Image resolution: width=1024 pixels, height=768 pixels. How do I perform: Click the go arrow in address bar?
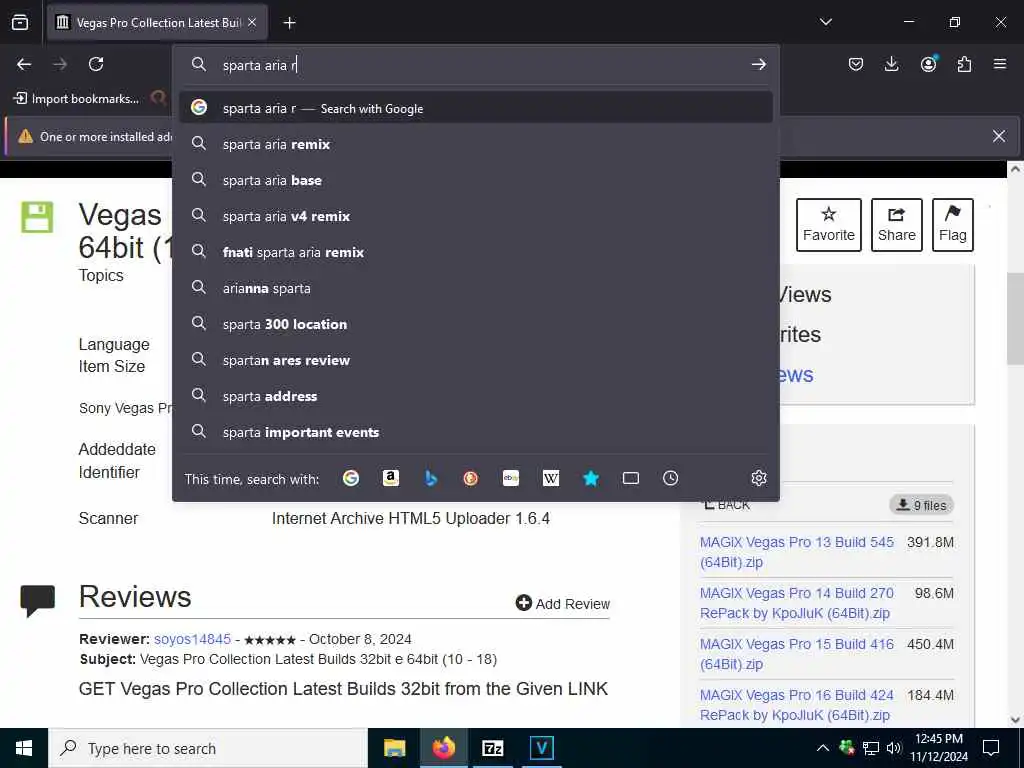758,65
